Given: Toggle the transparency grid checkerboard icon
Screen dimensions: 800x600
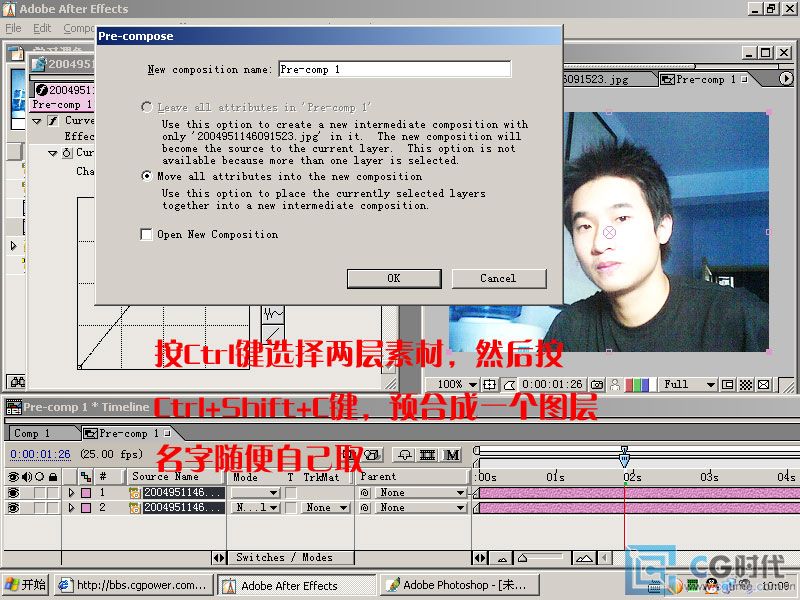Looking at the screenshot, I should 746,385.
